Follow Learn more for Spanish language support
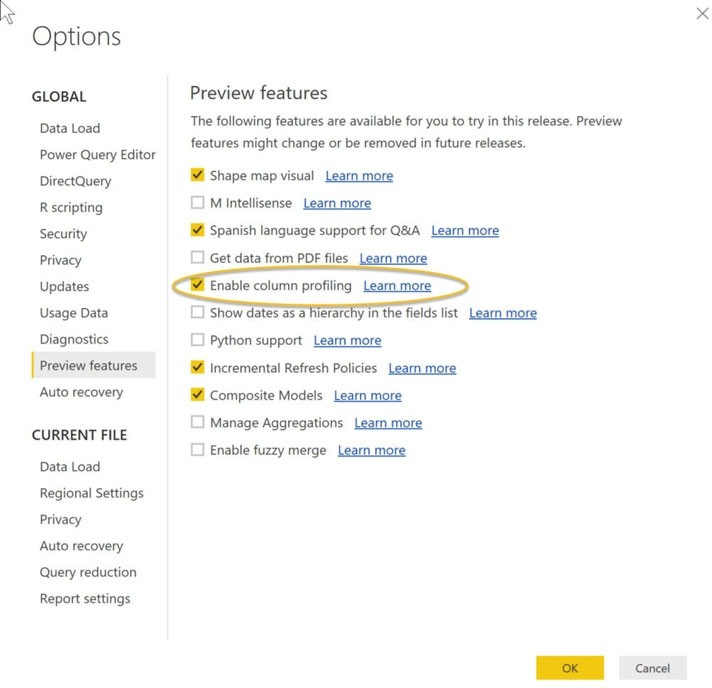 pyautogui.click(x=464, y=231)
